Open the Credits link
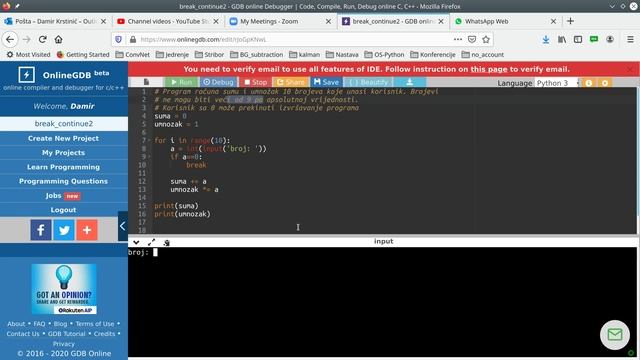 click(104, 334)
